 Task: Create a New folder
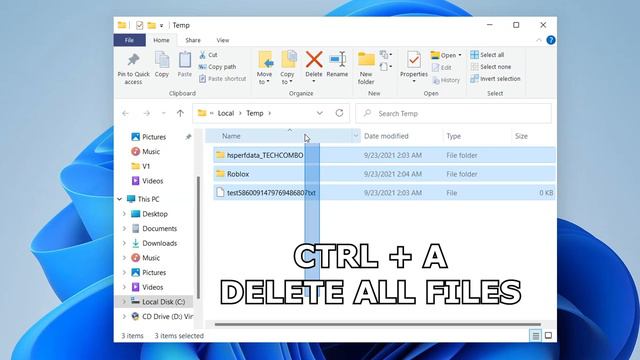coord(366,68)
